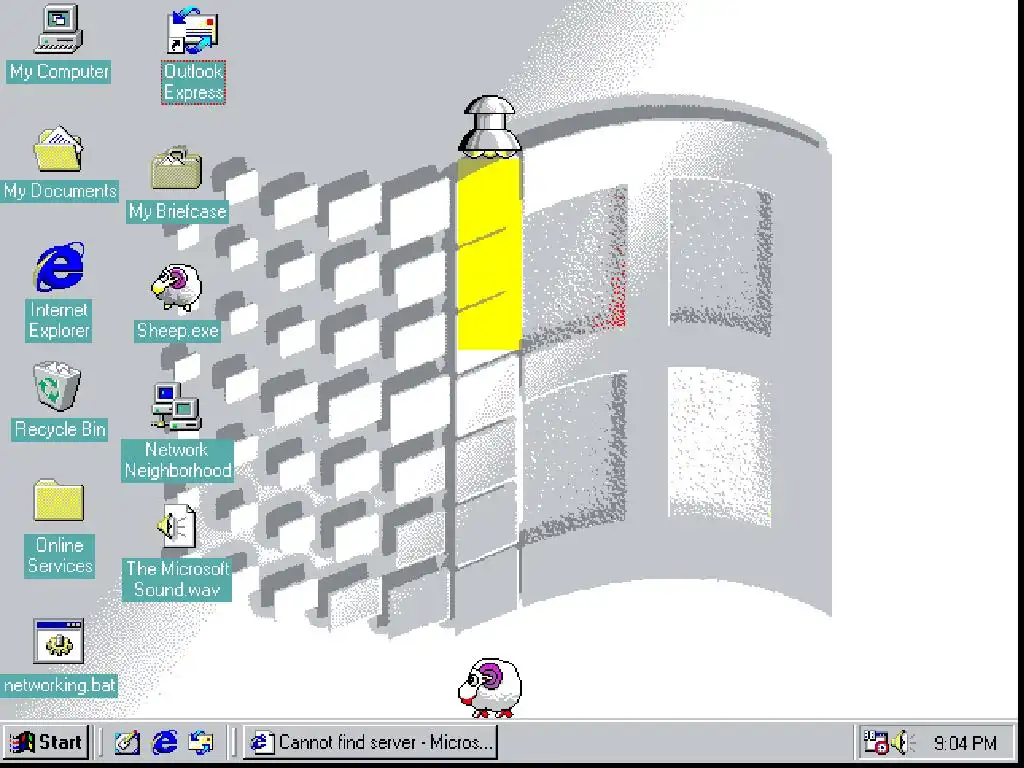The image size is (1024, 768).
Task: Select the Network Neighborhood icon
Action: [176, 408]
